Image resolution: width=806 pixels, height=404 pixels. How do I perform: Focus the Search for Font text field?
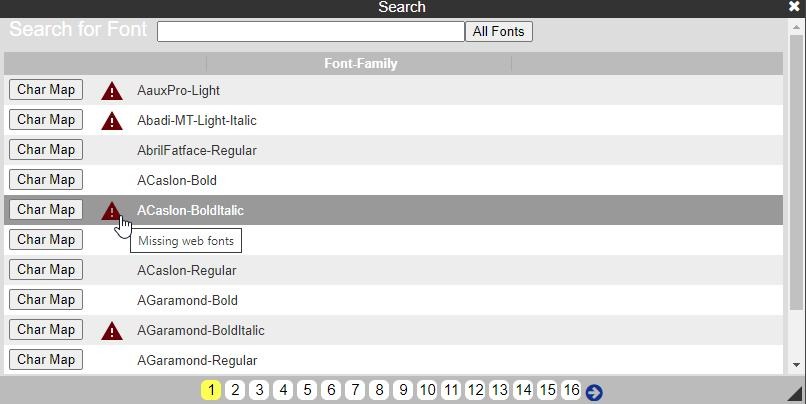[310, 31]
